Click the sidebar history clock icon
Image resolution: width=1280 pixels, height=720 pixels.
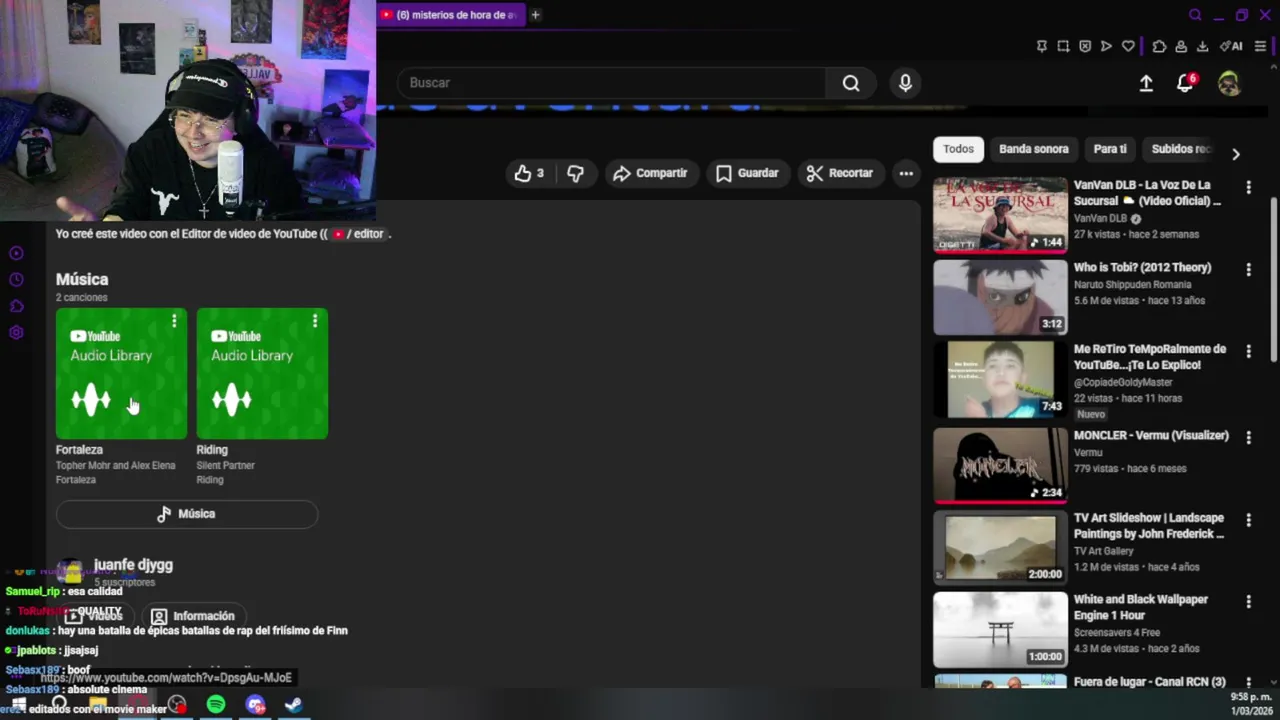pyautogui.click(x=16, y=280)
